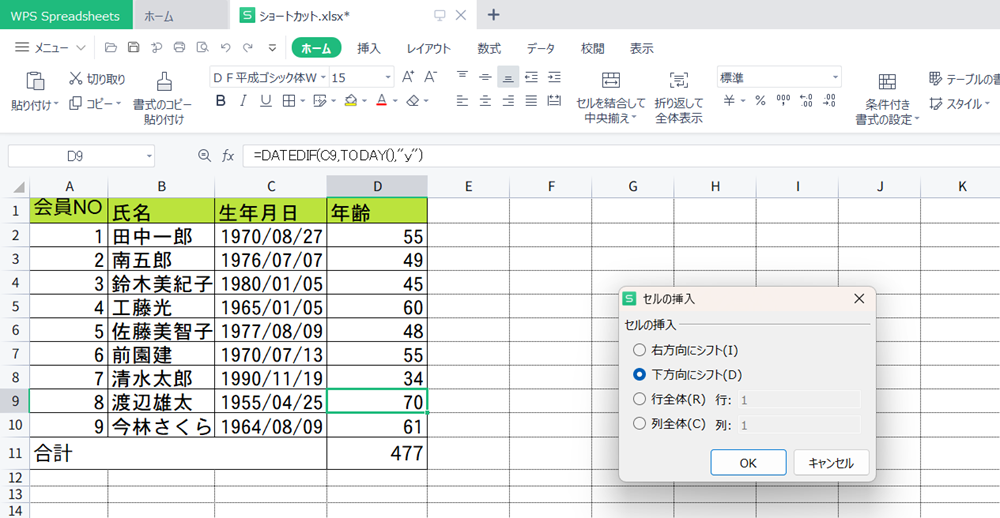Image resolution: width=1000 pixels, height=518 pixels.
Task: Align text to top of cell
Action: [462, 77]
